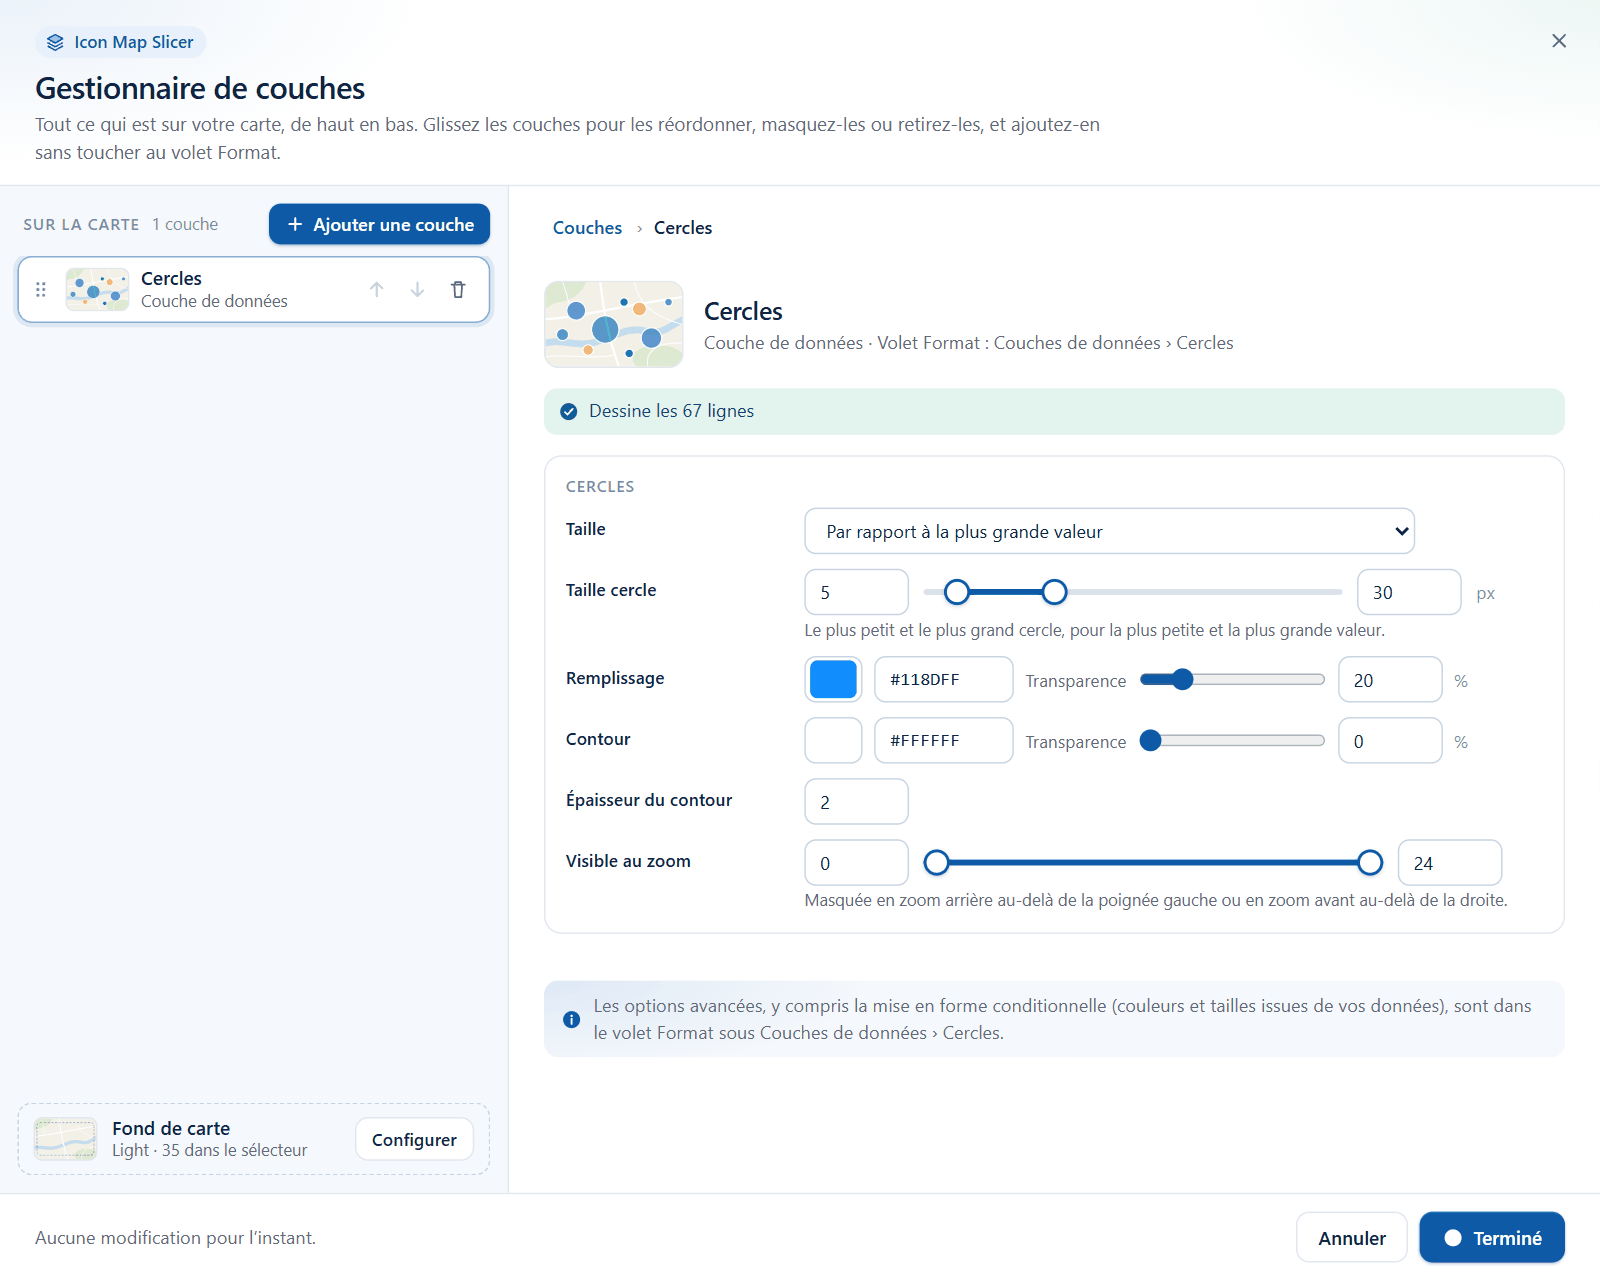Grab the drag handle of Cercles layer
The image size is (1600, 1280).
pyautogui.click(x=41, y=290)
